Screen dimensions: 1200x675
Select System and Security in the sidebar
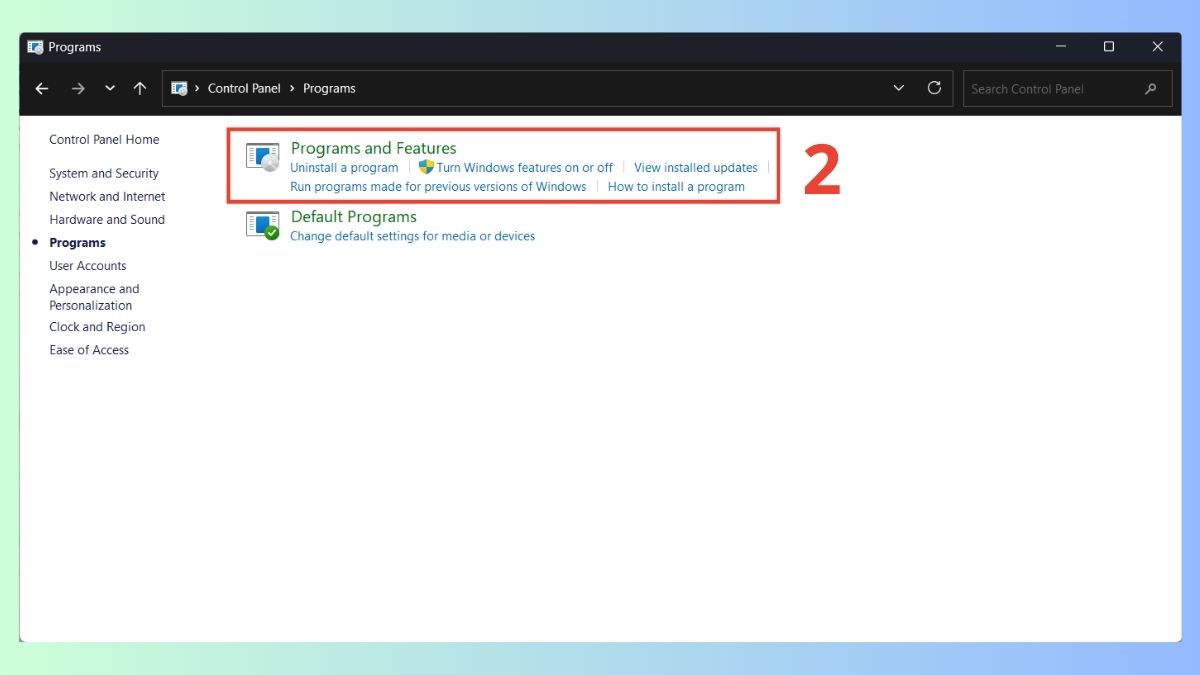(x=103, y=173)
